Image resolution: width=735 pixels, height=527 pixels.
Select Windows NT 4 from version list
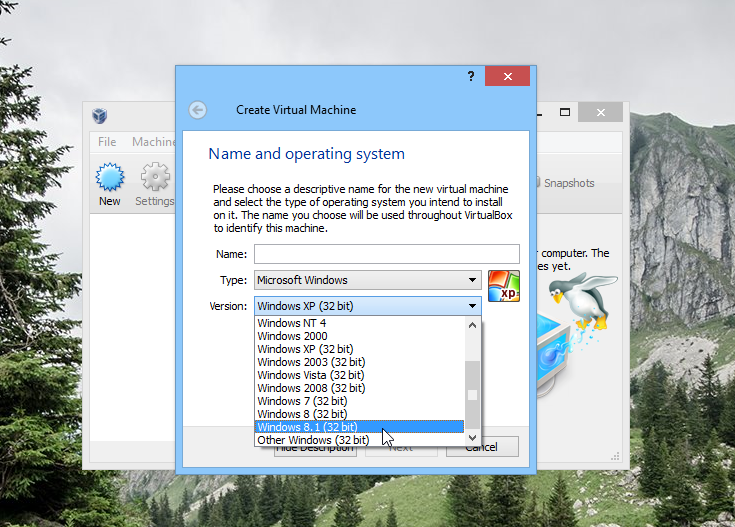click(360, 323)
